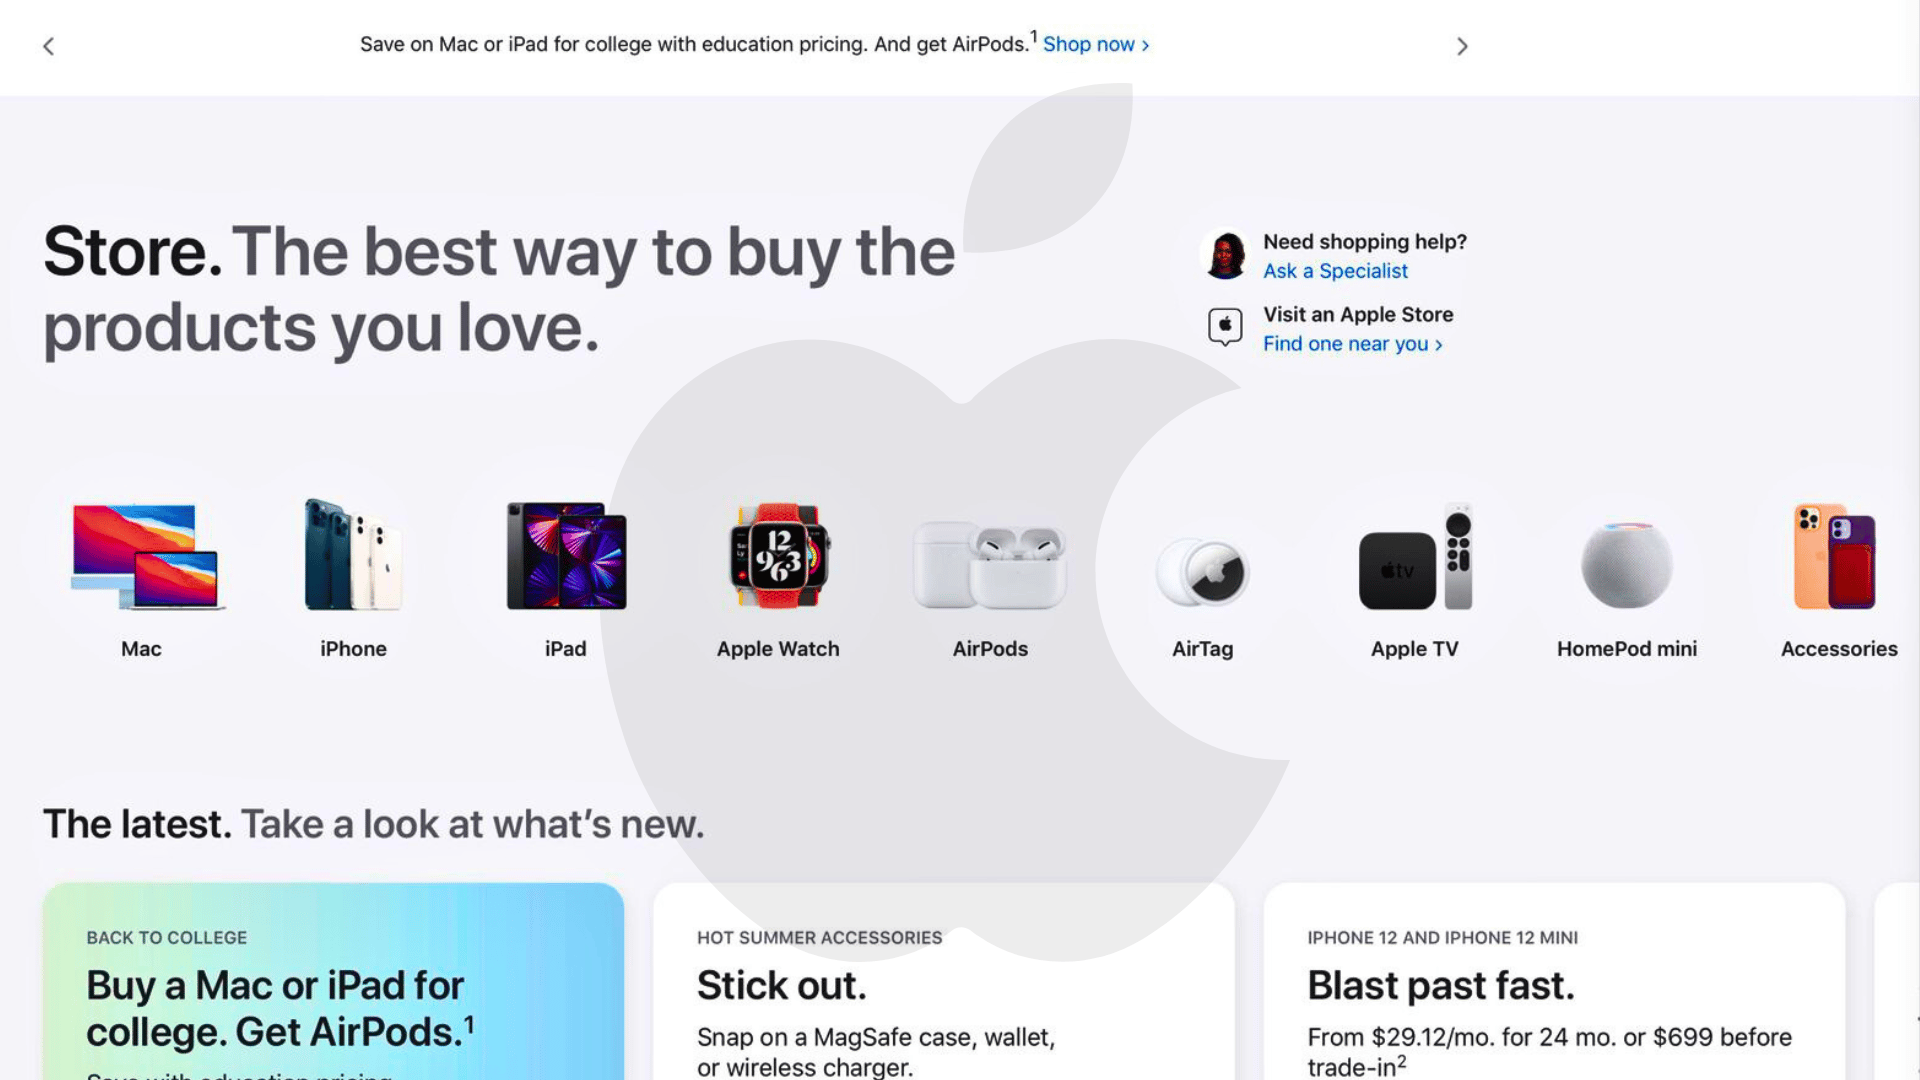Image resolution: width=1920 pixels, height=1080 pixels.
Task: Click the Apple Watch text label
Action: pyautogui.click(x=778, y=649)
